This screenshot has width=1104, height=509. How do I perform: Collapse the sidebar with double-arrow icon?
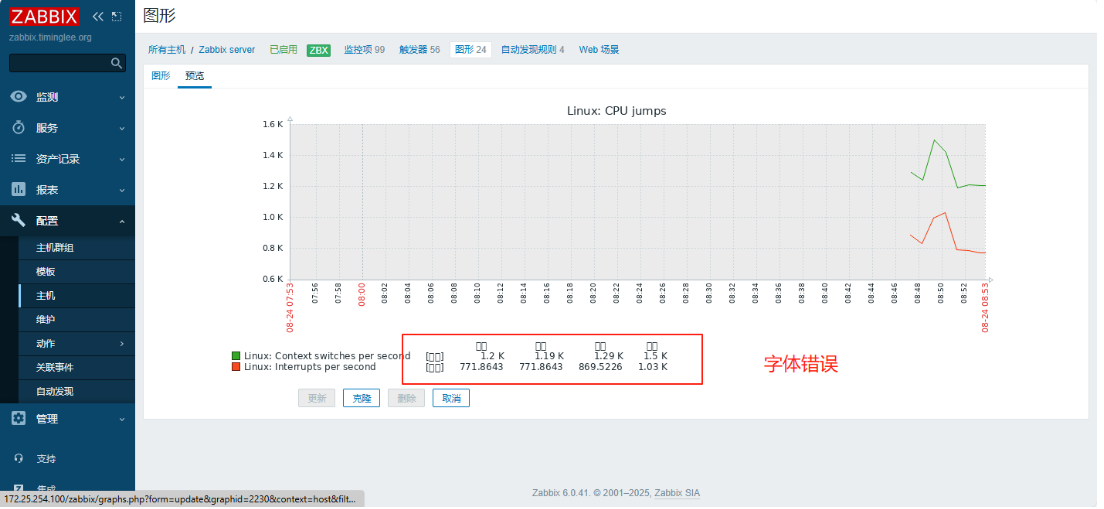(x=98, y=16)
